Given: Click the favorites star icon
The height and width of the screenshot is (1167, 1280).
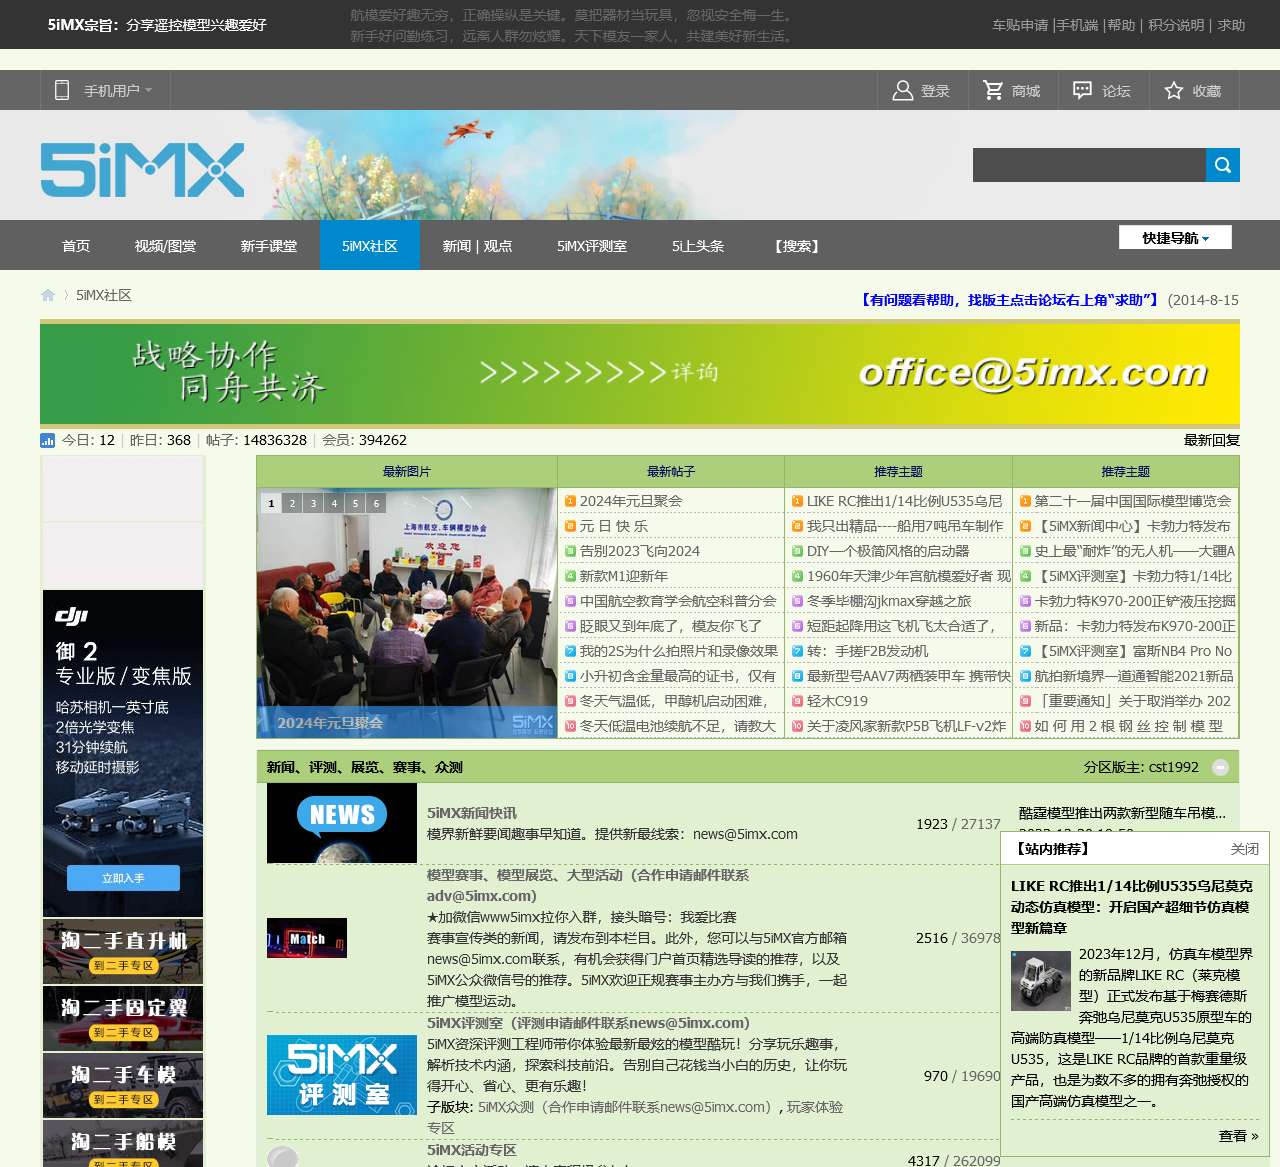Looking at the screenshot, I should coord(1173,91).
